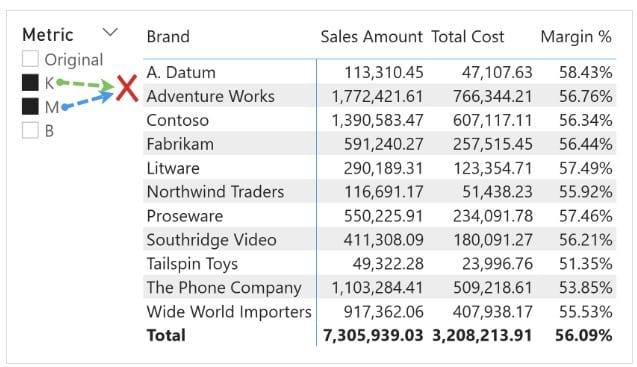Image resolution: width=637 pixels, height=367 pixels.
Task: Uncheck the K metric checkbox
Action: pyautogui.click(x=30, y=83)
